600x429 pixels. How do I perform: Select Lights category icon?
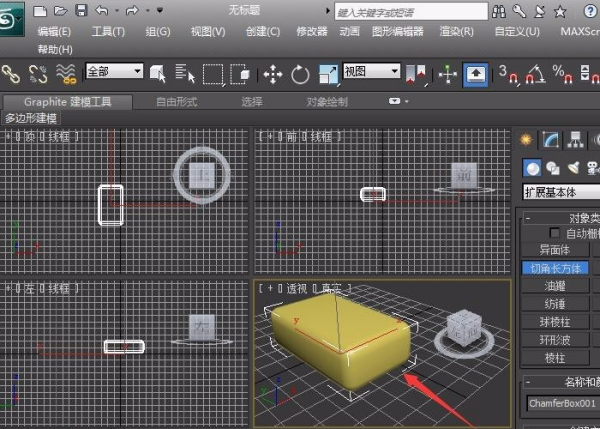point(574,168)
